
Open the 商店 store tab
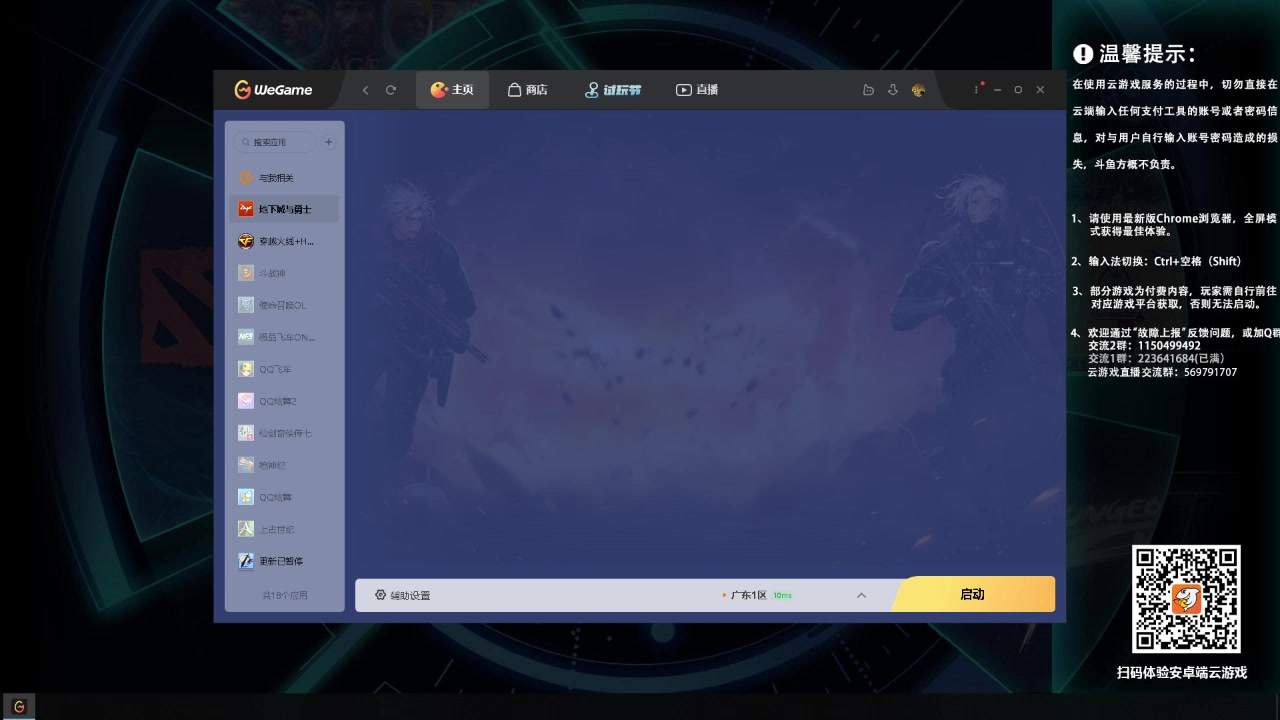click(x=527, y=90)
